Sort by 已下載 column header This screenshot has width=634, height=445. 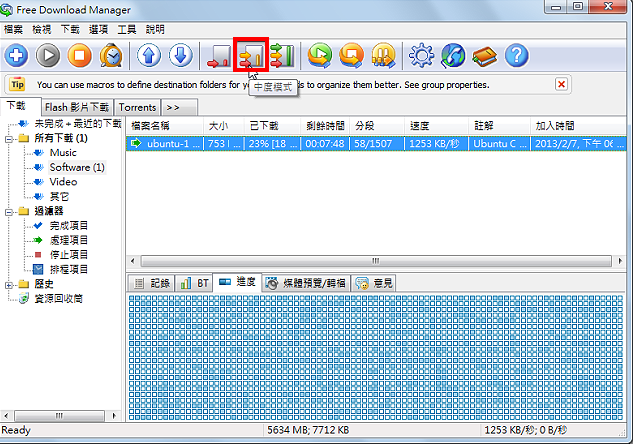tap(273, 126)
